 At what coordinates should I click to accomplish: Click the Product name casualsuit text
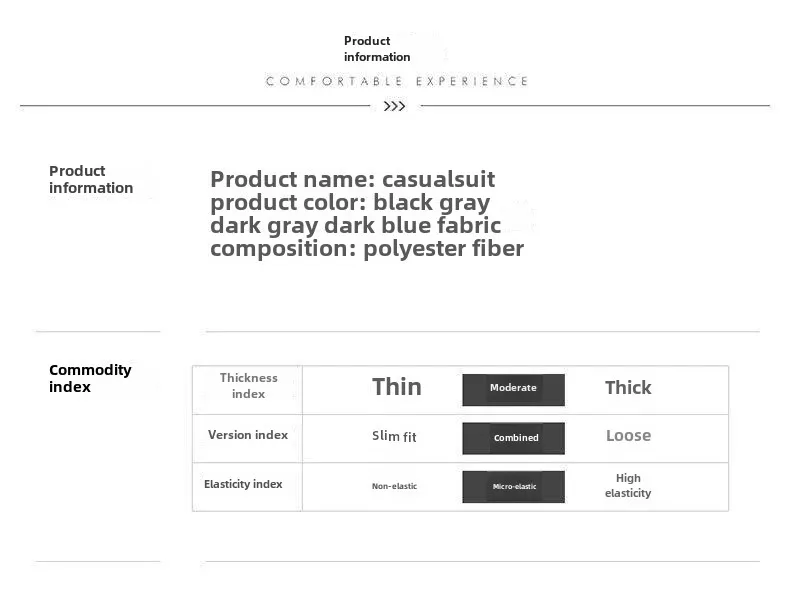[352, 179]
